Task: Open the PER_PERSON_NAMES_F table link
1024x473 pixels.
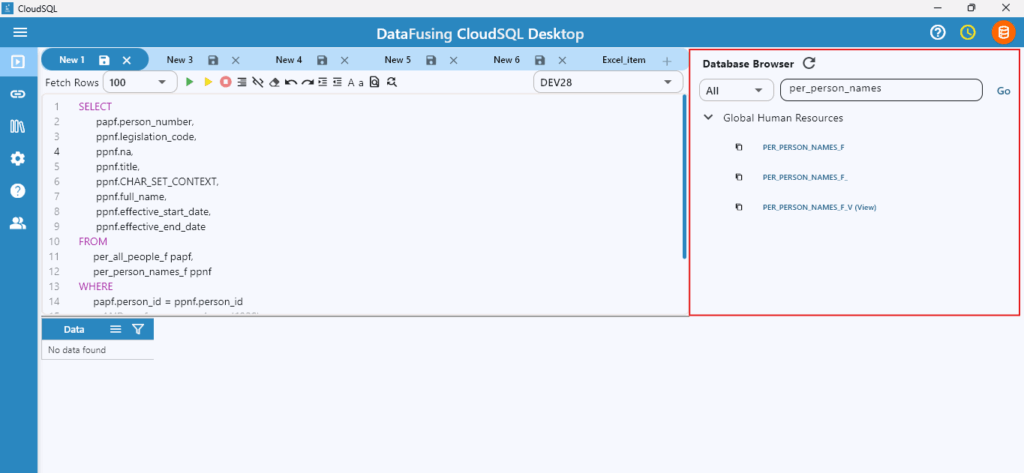Action: click(803, 148)
